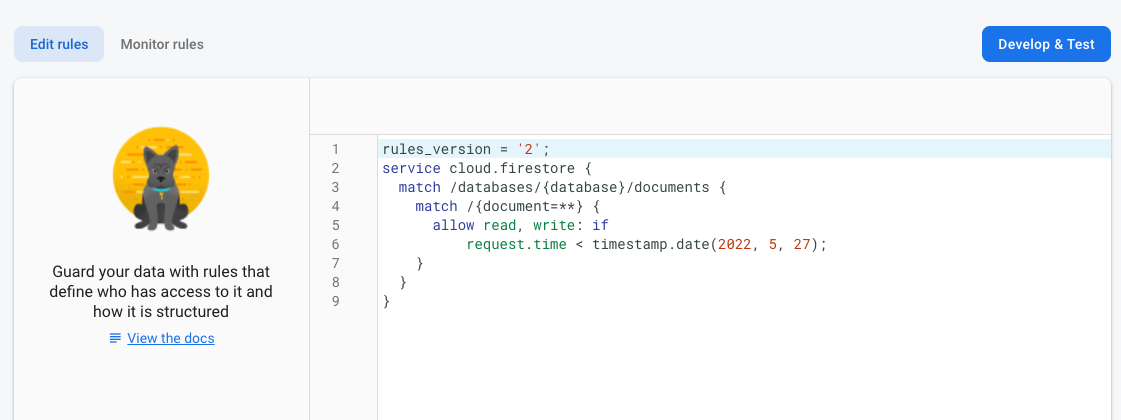Click the 'Guard your data with rules' description text

click(x=161, y=292)
